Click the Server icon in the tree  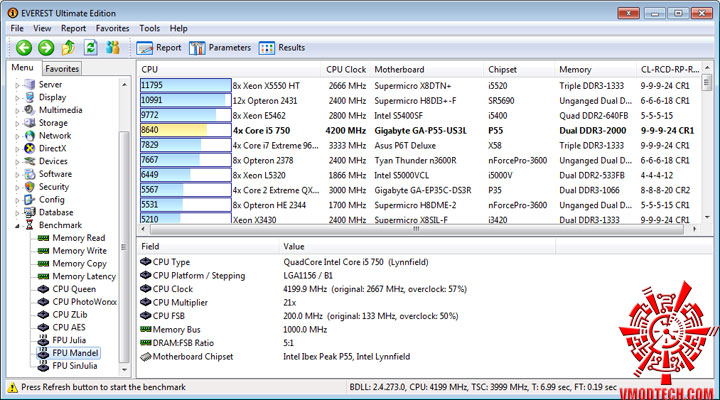pos(30,85)
